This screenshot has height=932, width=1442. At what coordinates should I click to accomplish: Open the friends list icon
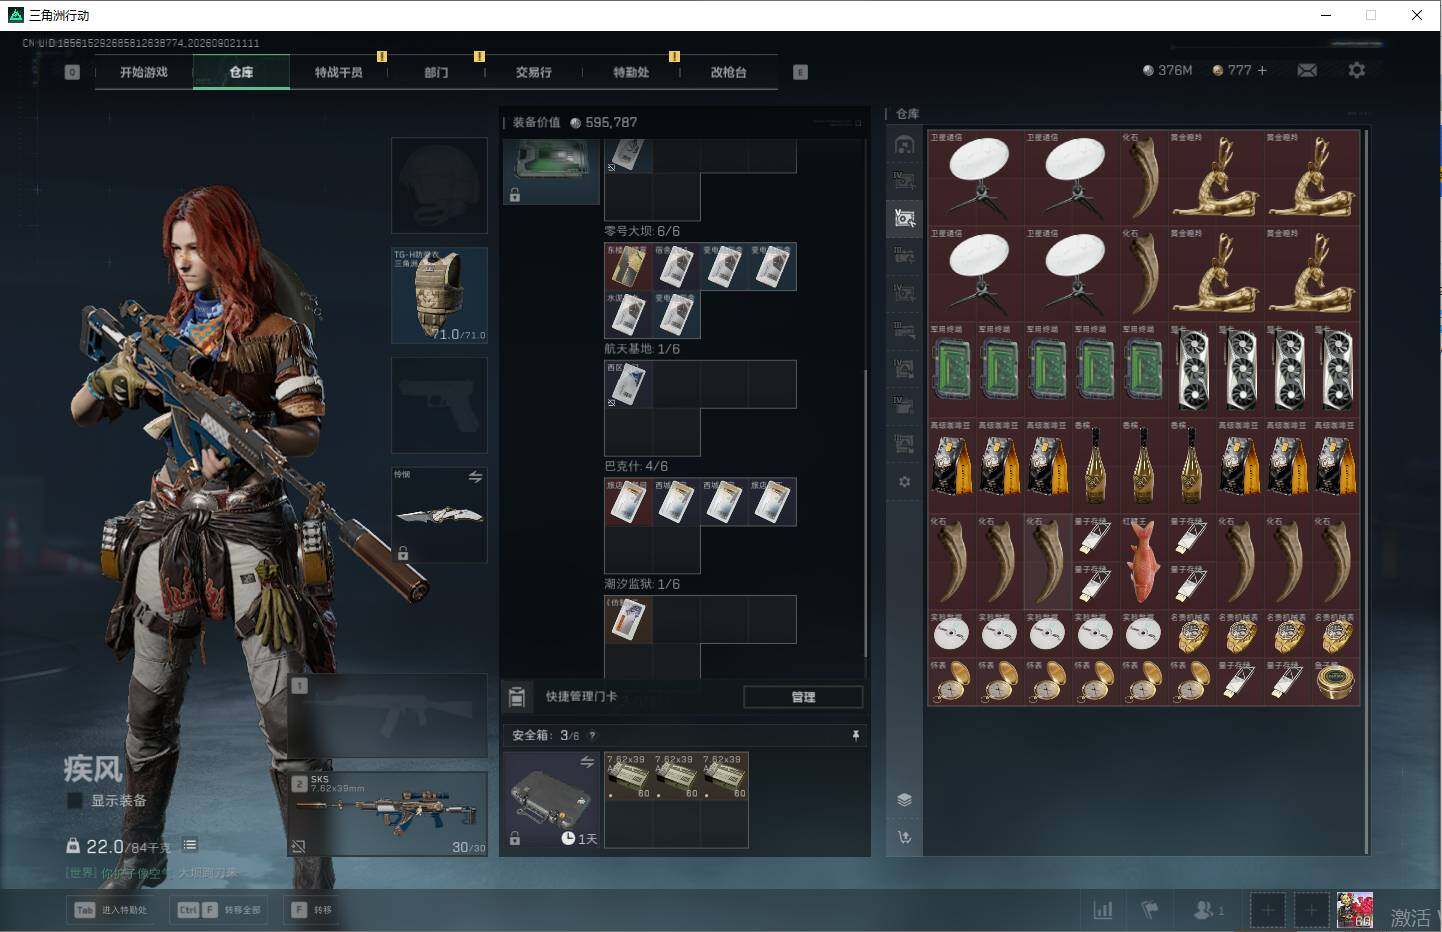(x=1209, y=910)
